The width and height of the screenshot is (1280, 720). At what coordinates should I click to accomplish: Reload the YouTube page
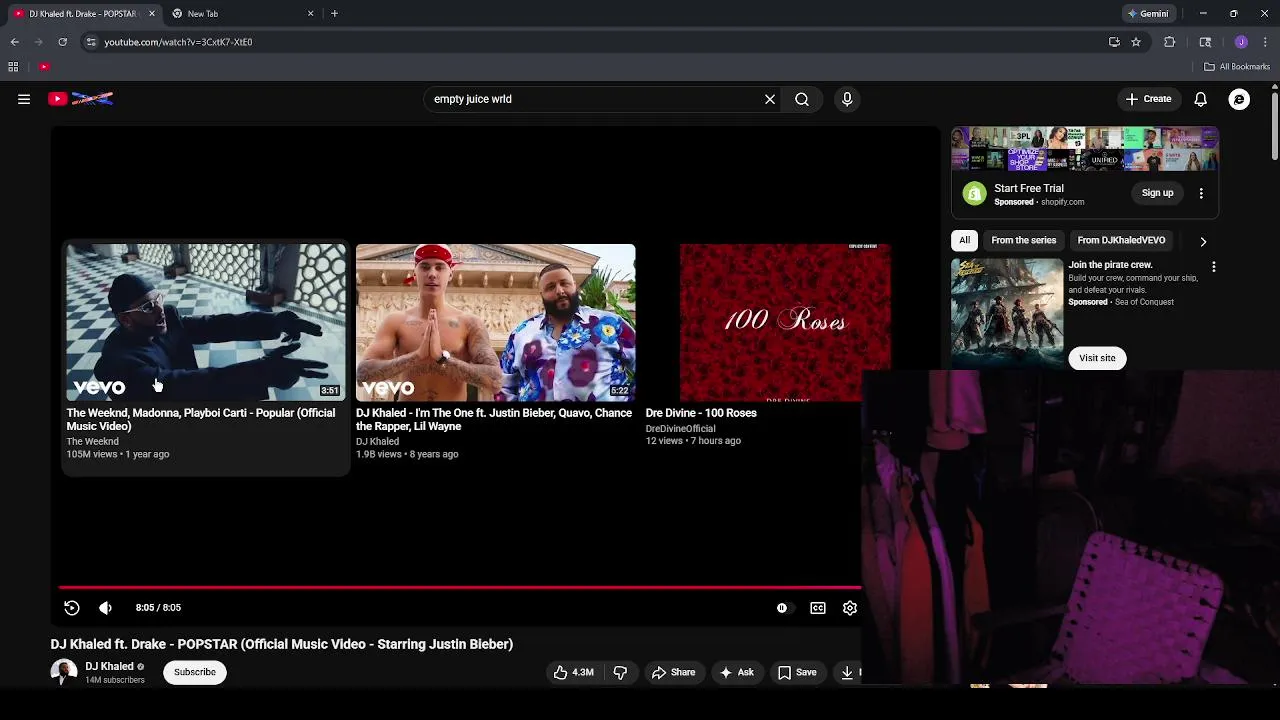tap(62, 42)
